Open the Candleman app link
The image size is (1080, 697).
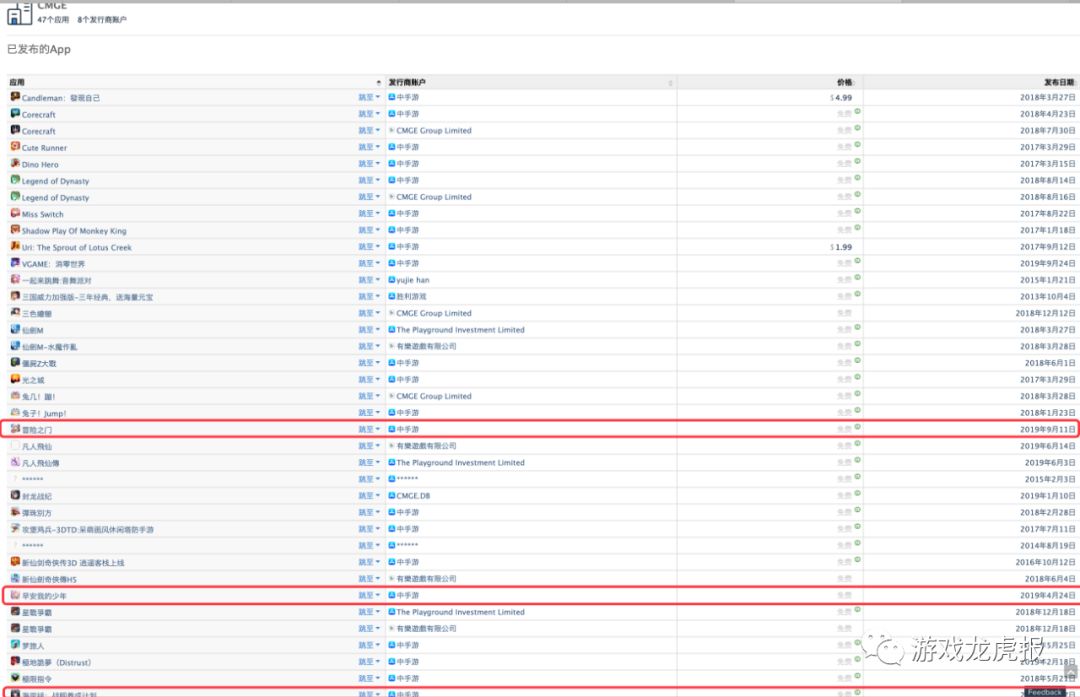coord(61,98)
